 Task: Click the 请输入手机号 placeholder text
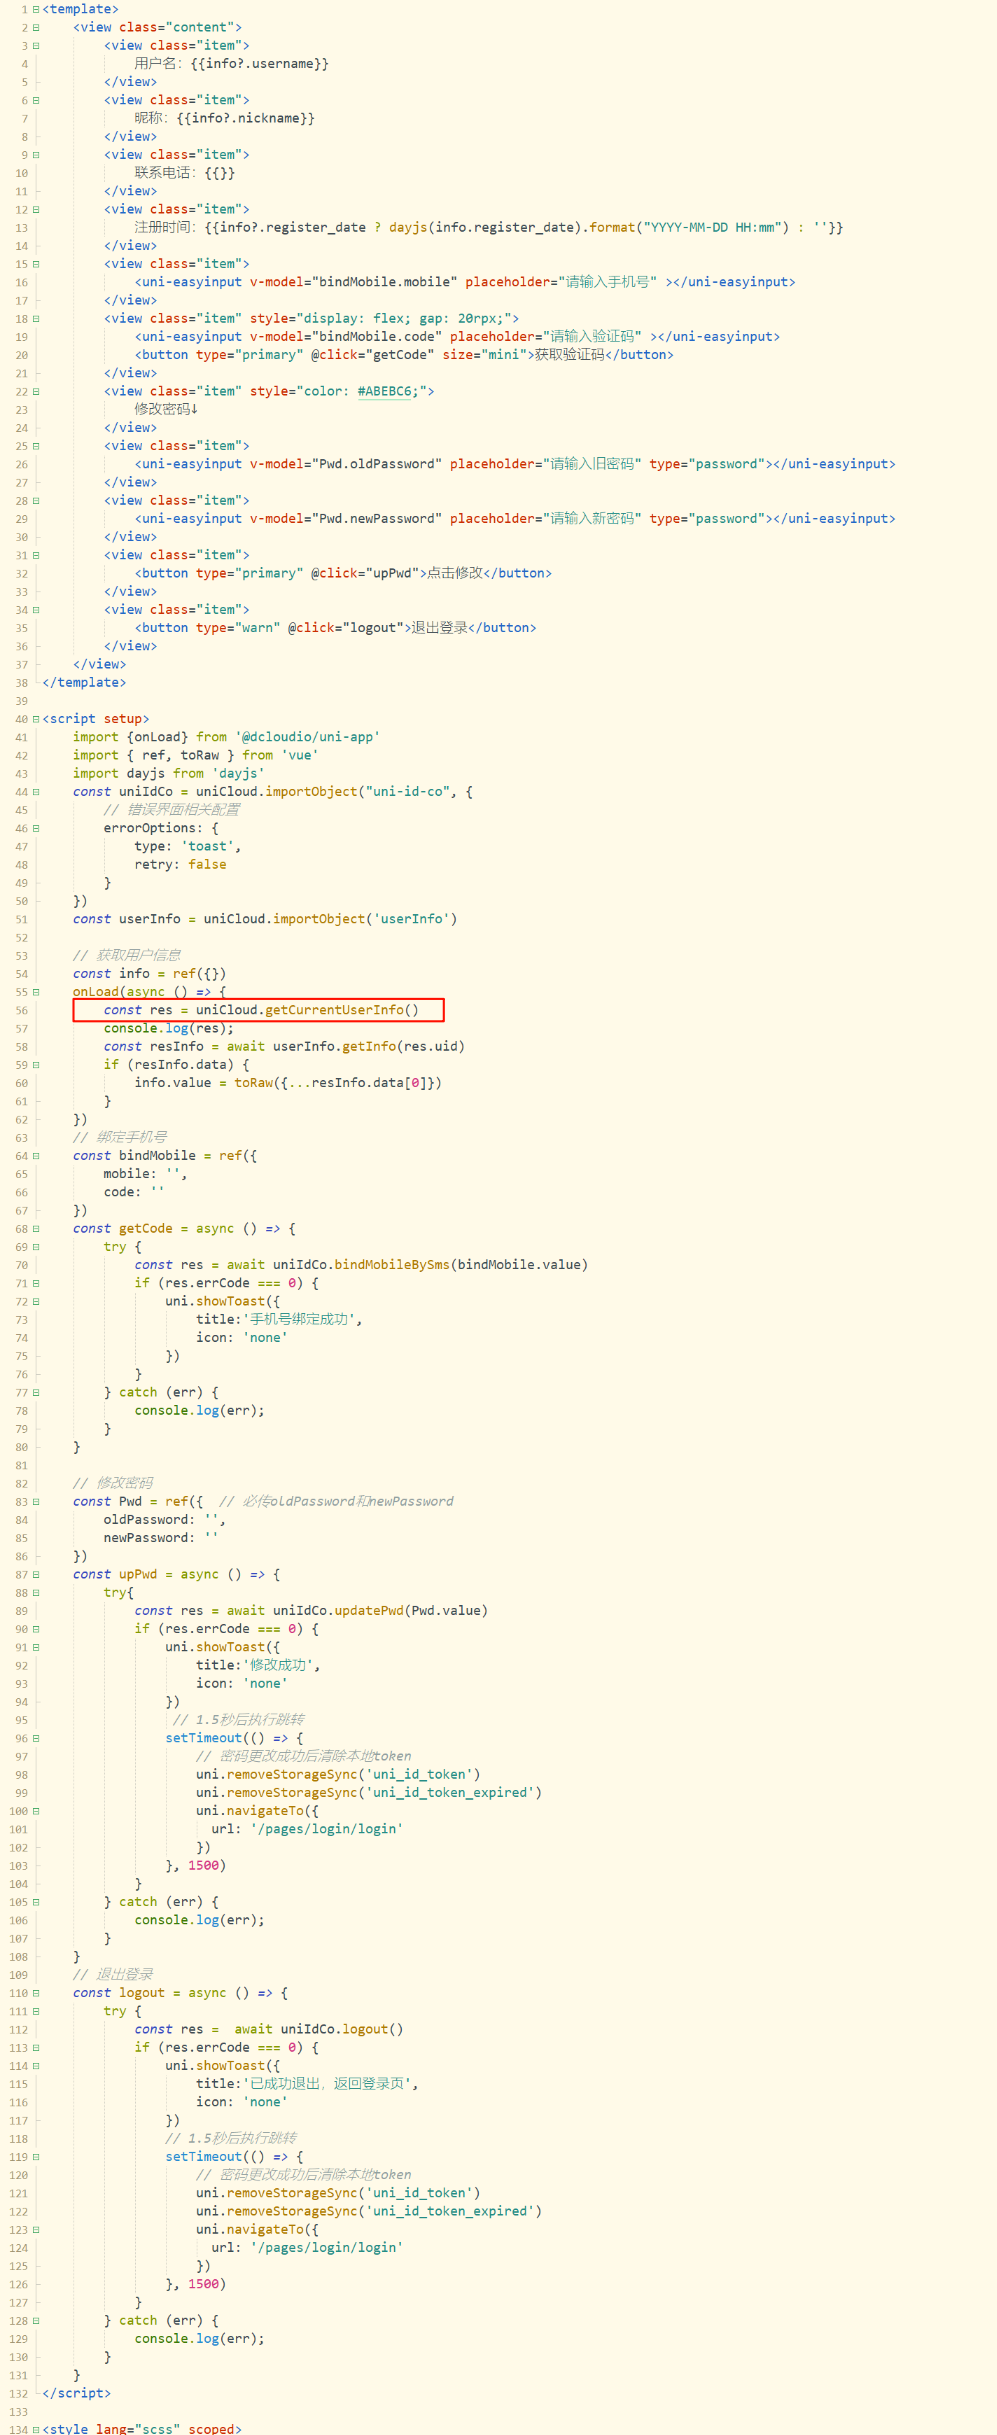coord(608,282)
